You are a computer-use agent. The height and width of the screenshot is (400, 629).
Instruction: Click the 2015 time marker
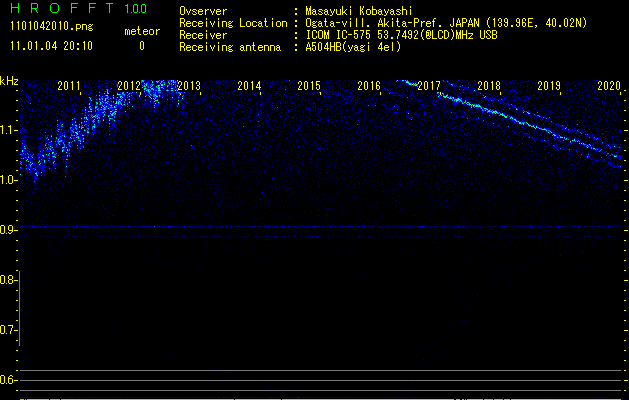[309, 85]
